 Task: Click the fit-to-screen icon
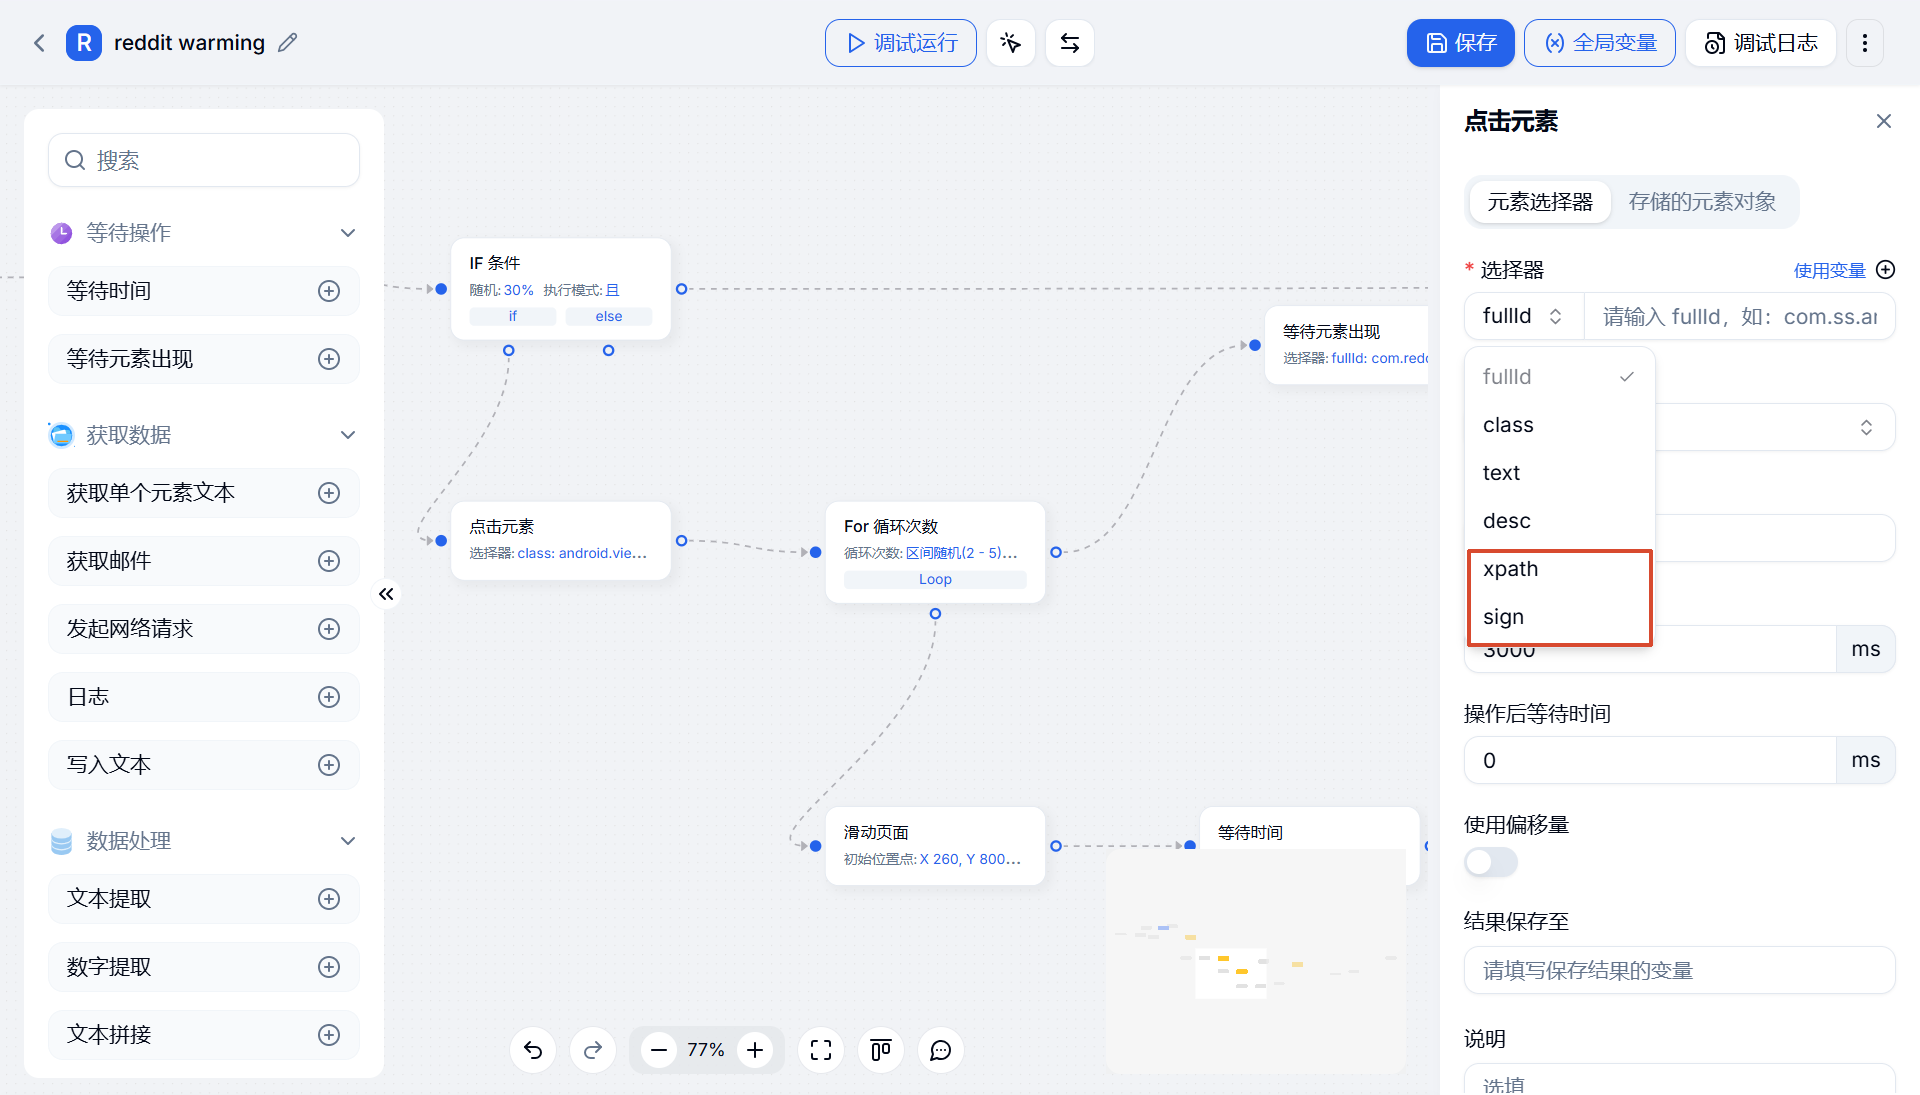click(821, 1050)
